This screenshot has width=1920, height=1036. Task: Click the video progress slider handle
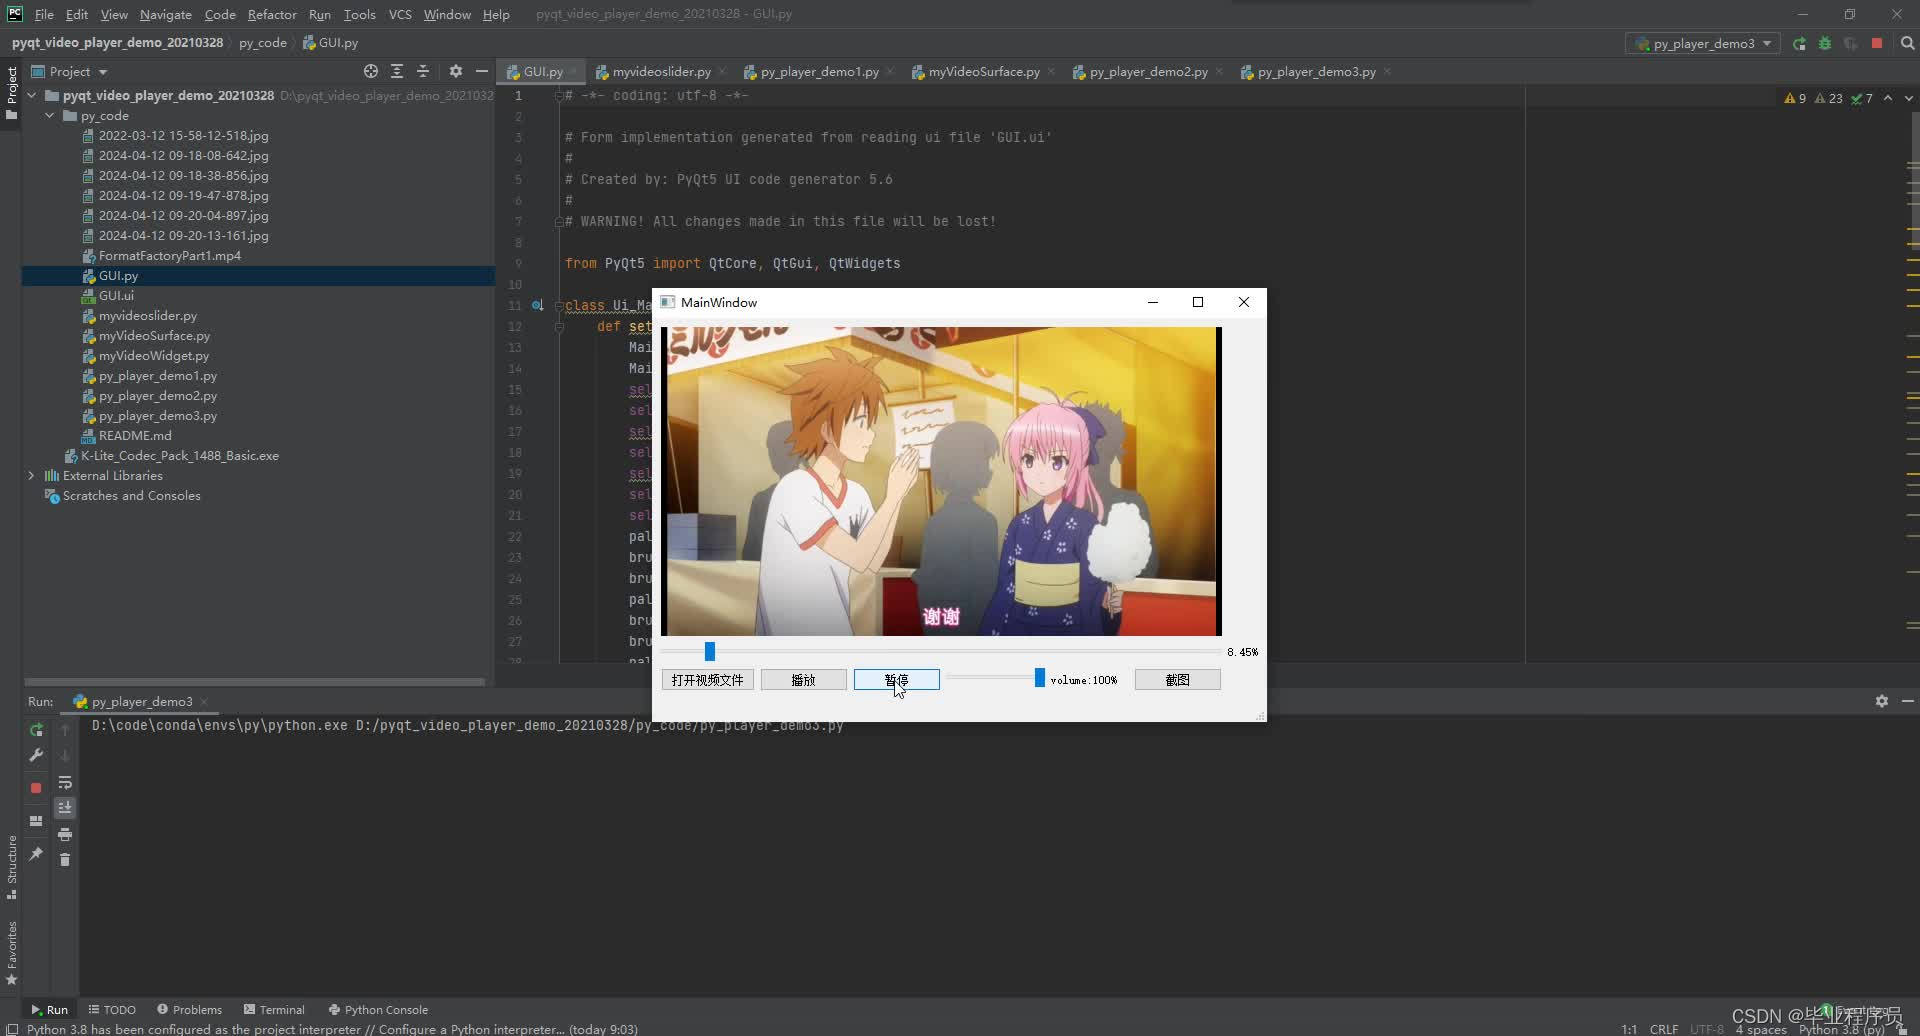click(x=710, y=652)
